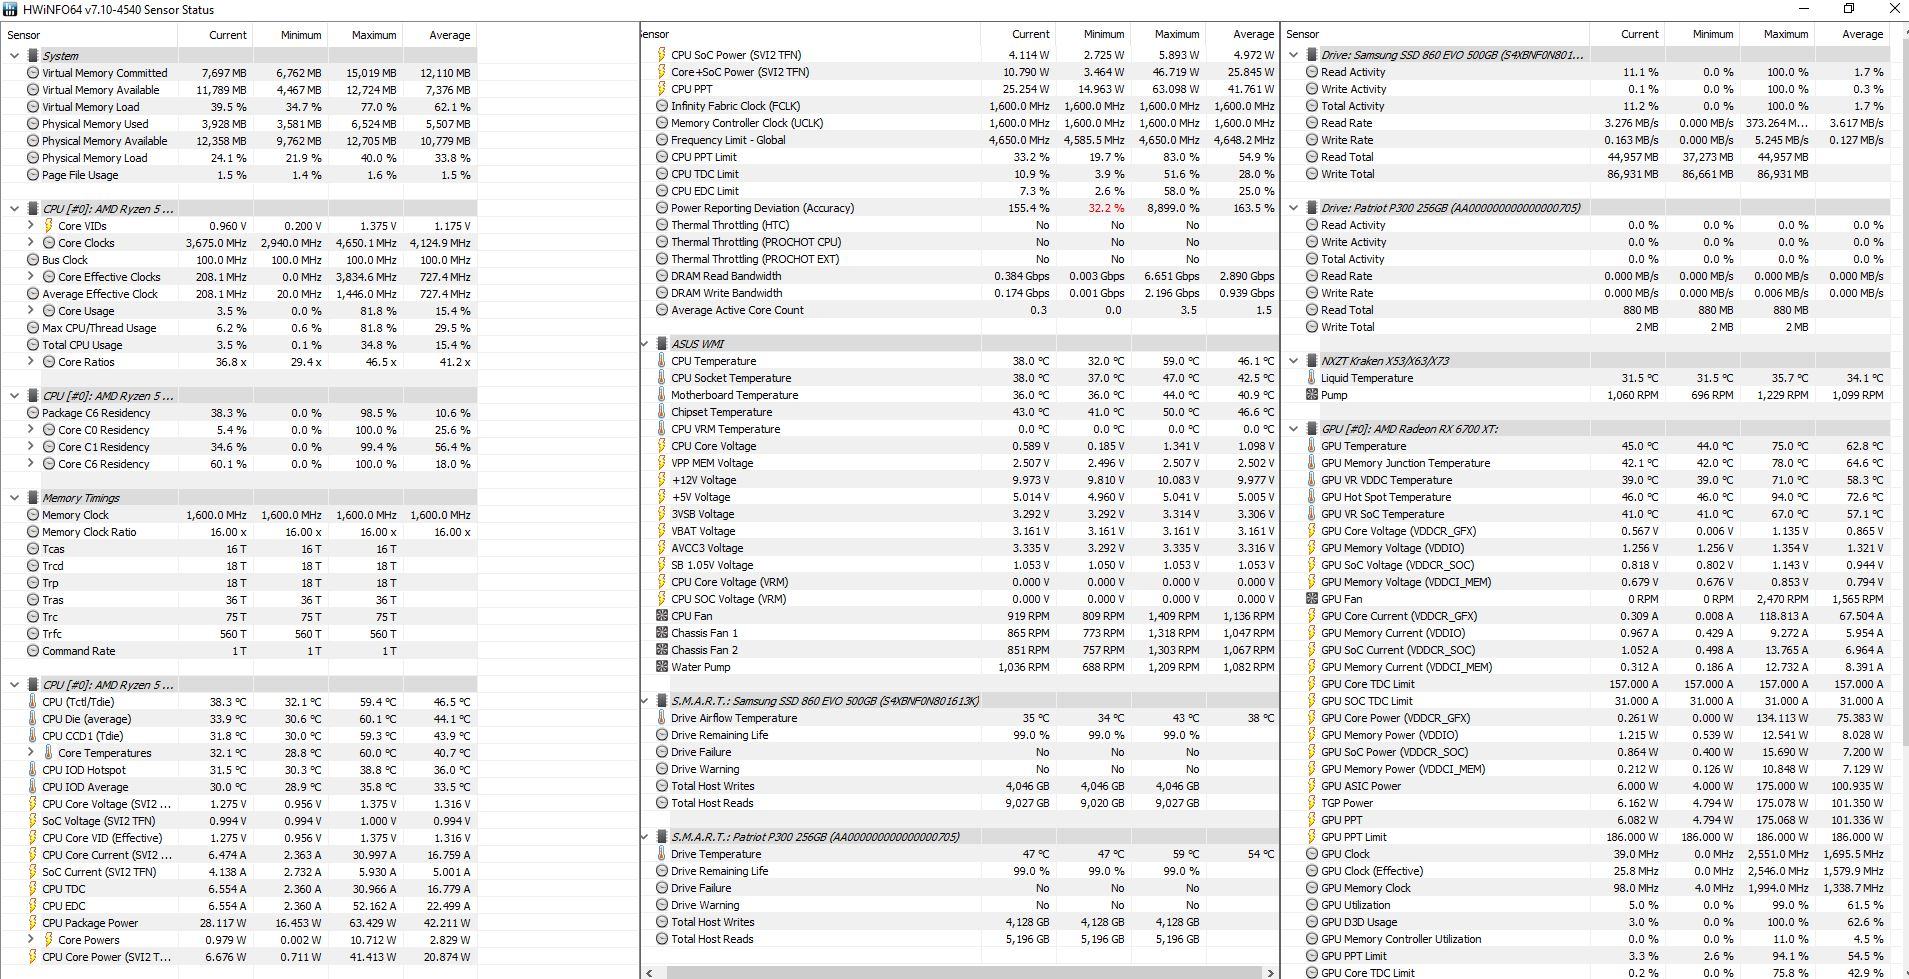Expand the Core Powers row
Viewport: 1909px width, 979px height.
click(x=30, y=940)
